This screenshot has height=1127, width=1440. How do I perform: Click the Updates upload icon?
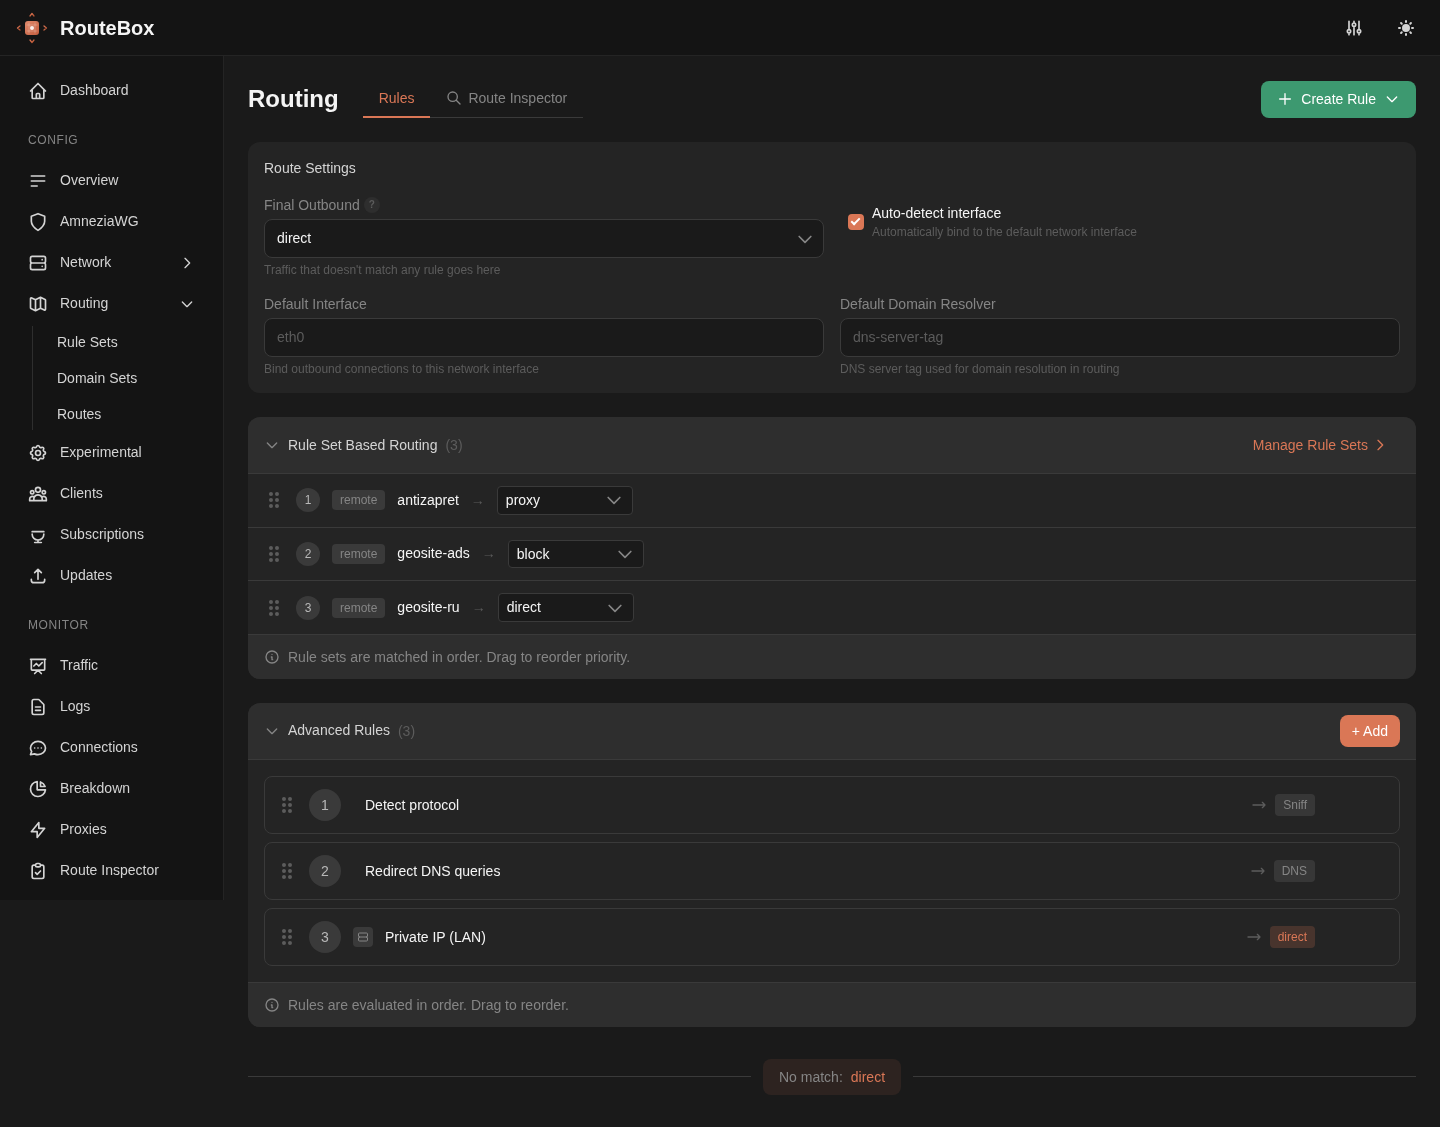(38, 576)
